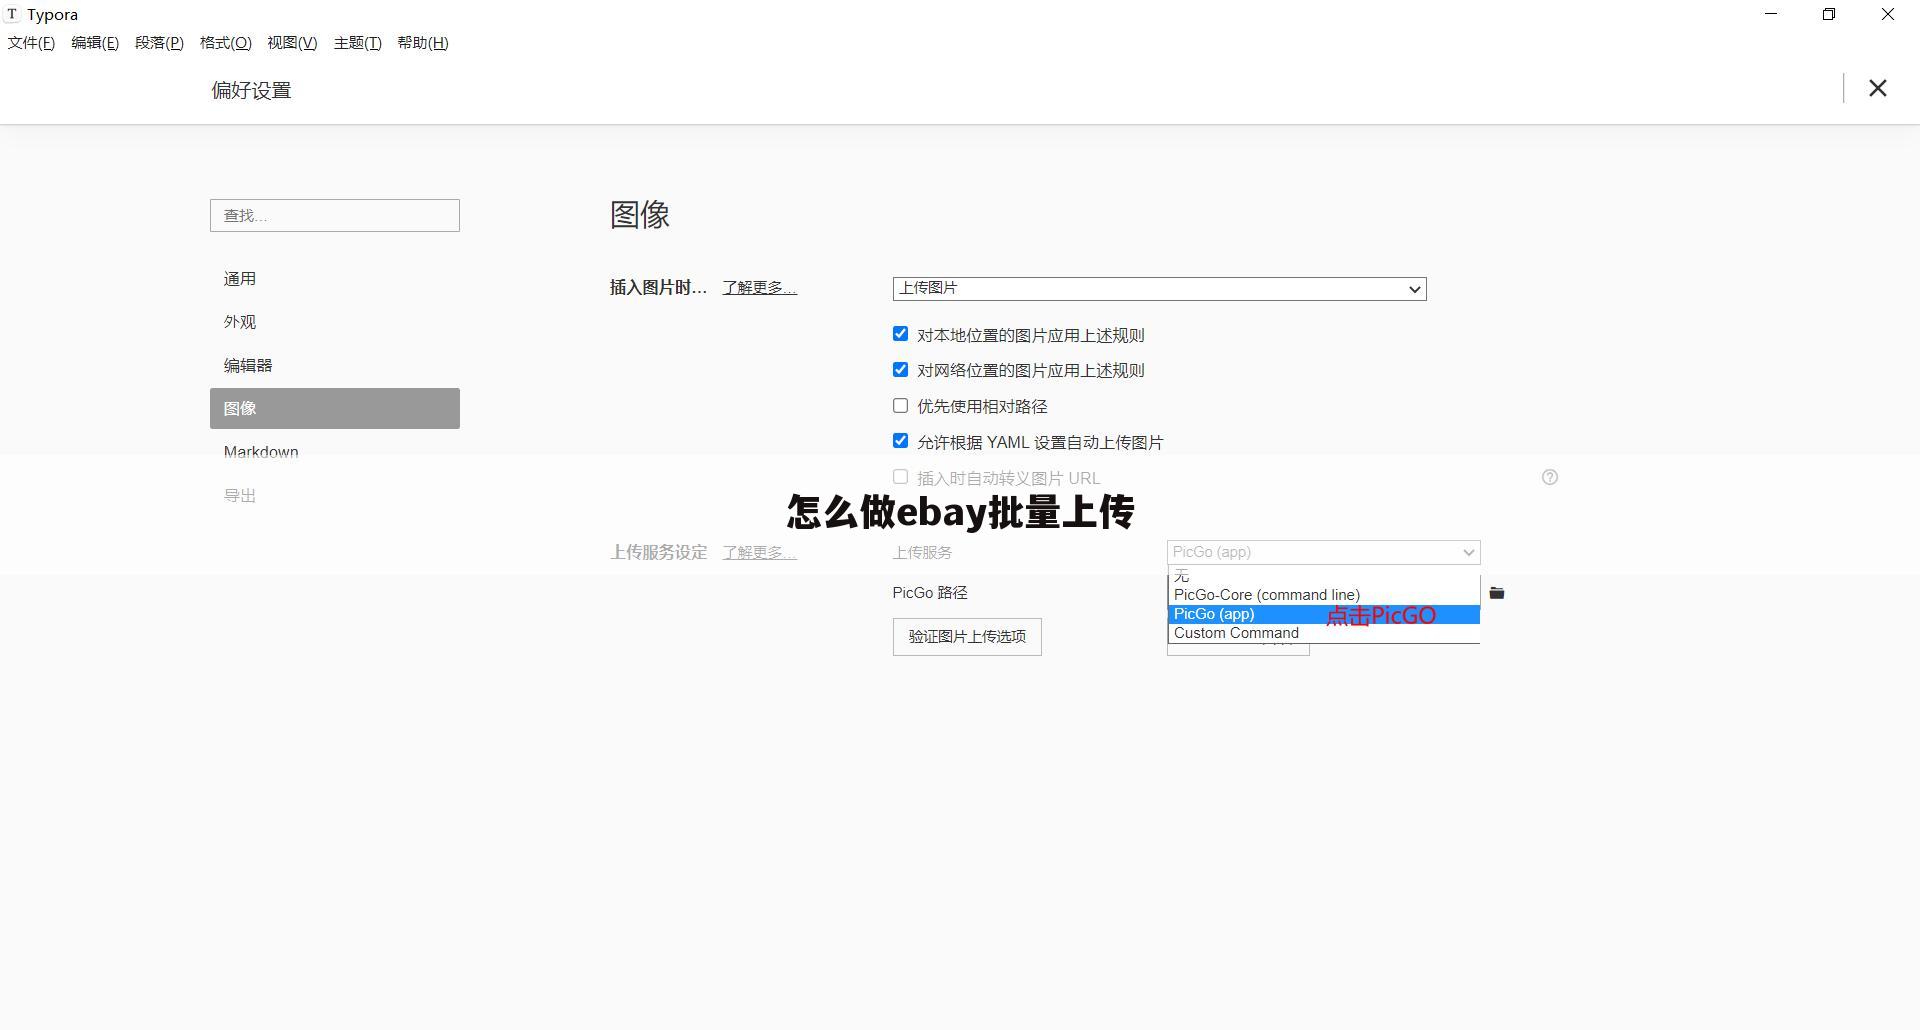Disable 允许根据 YAML 设置自动上传图片
The height and width of the screenshot is (1030, 1920).
900,440
